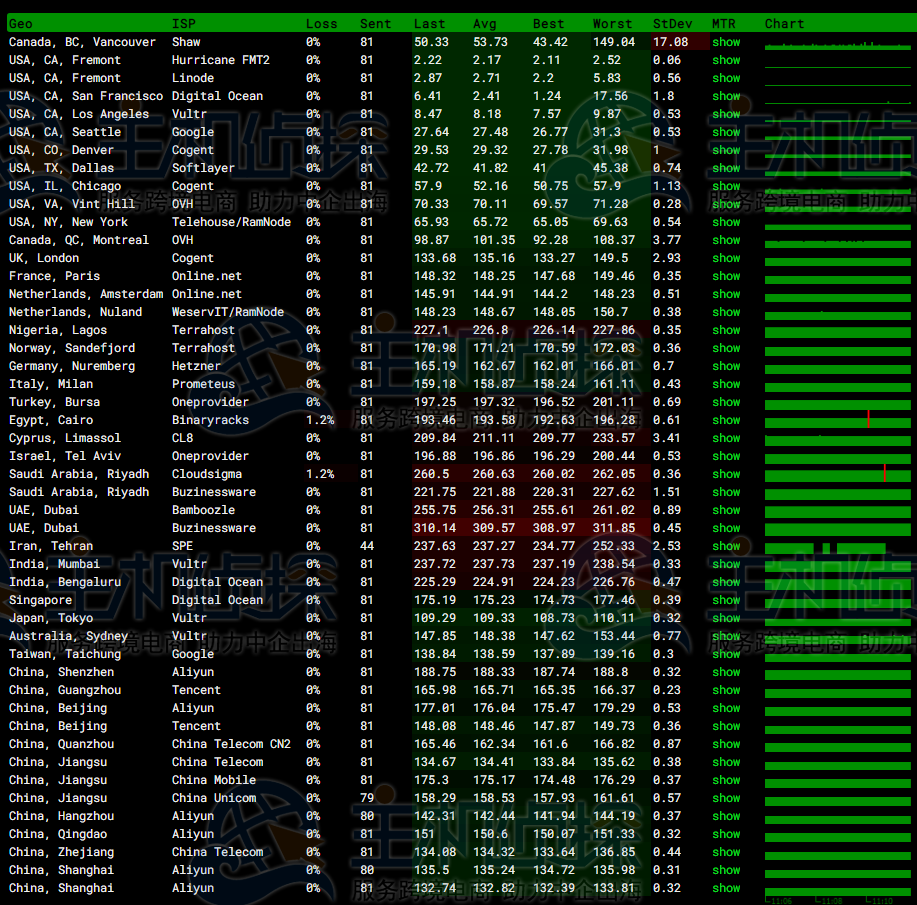Screen dimensions: 917x905
Task: Click the ISP column header
Action: (184, 23)
